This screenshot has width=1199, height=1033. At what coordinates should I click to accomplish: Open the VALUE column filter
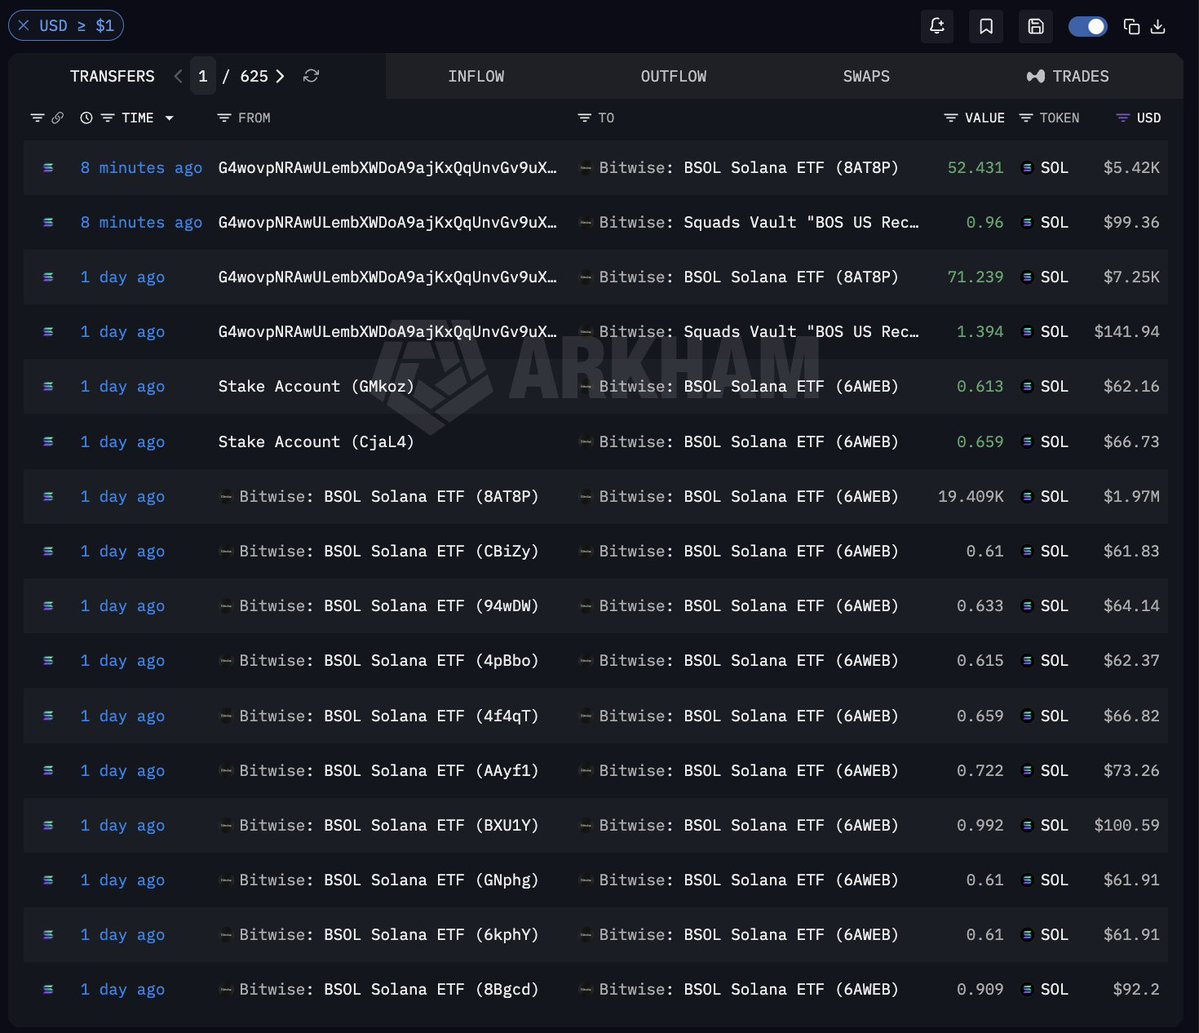click(950, 118)
